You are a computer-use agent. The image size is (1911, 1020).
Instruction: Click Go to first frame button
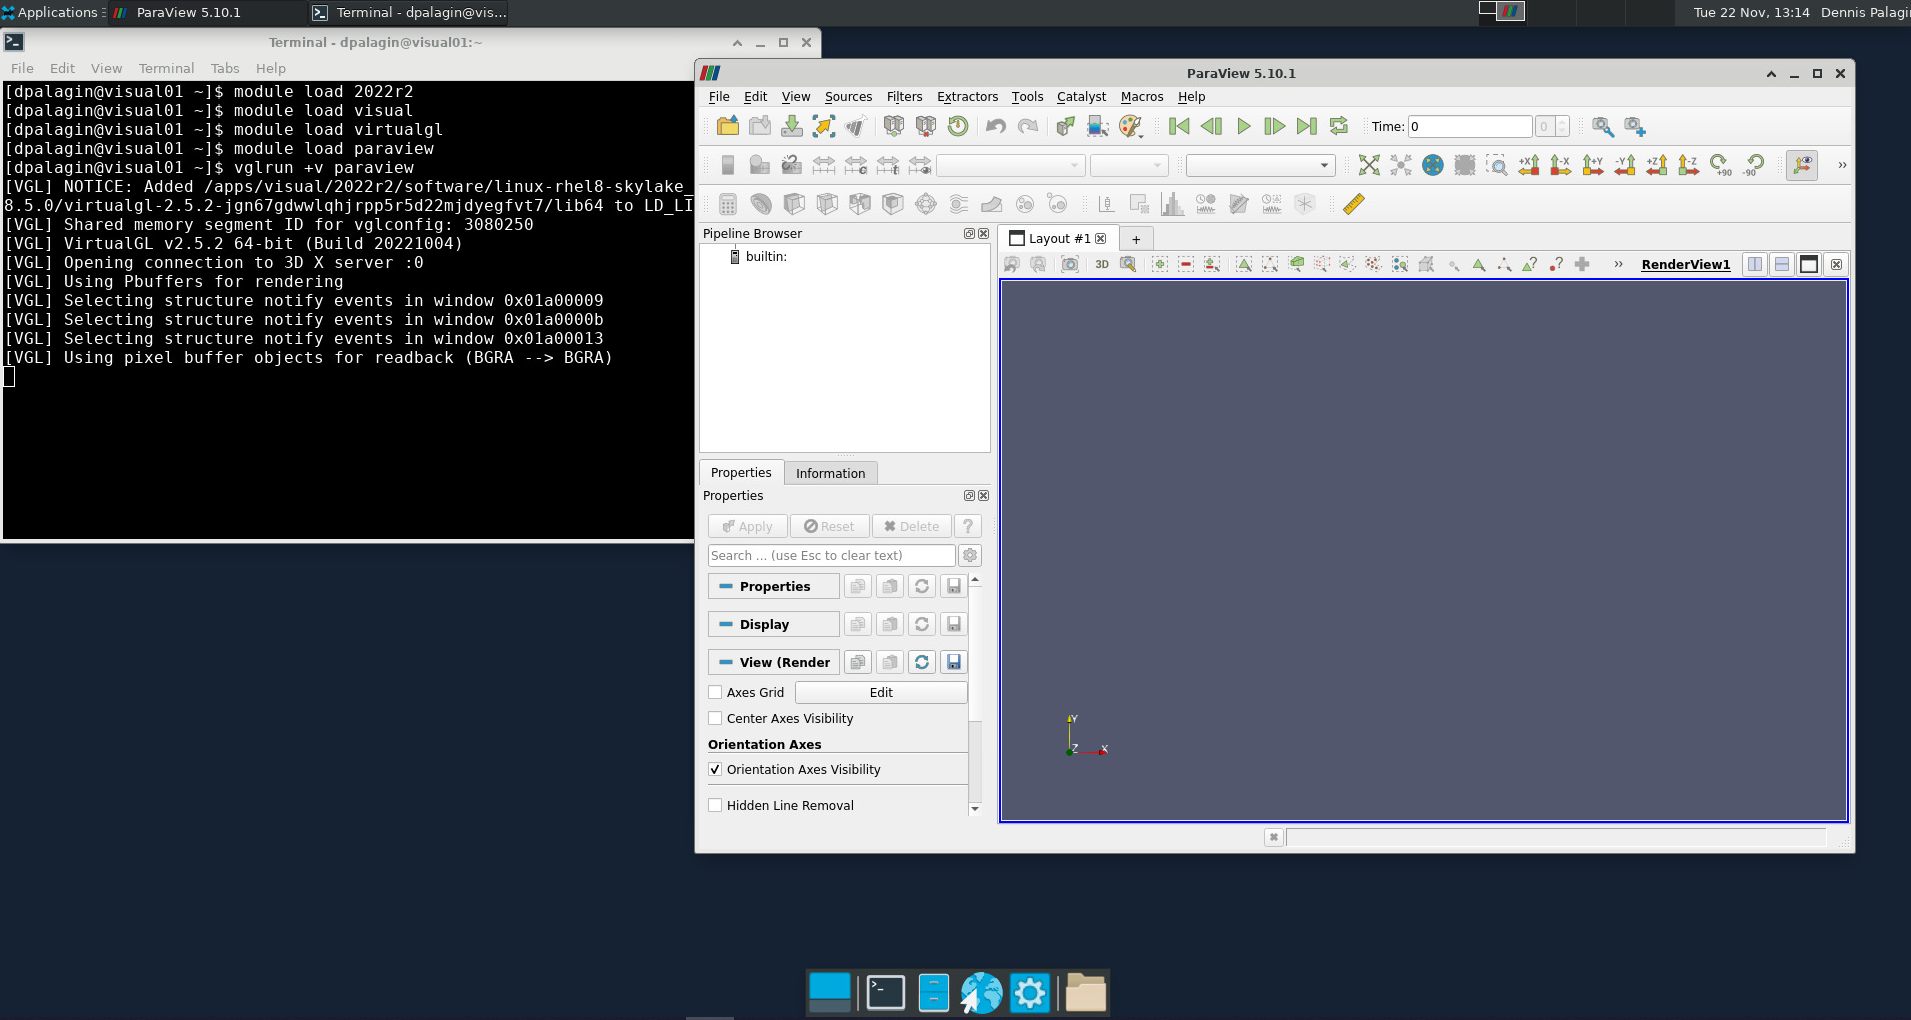1179,126
